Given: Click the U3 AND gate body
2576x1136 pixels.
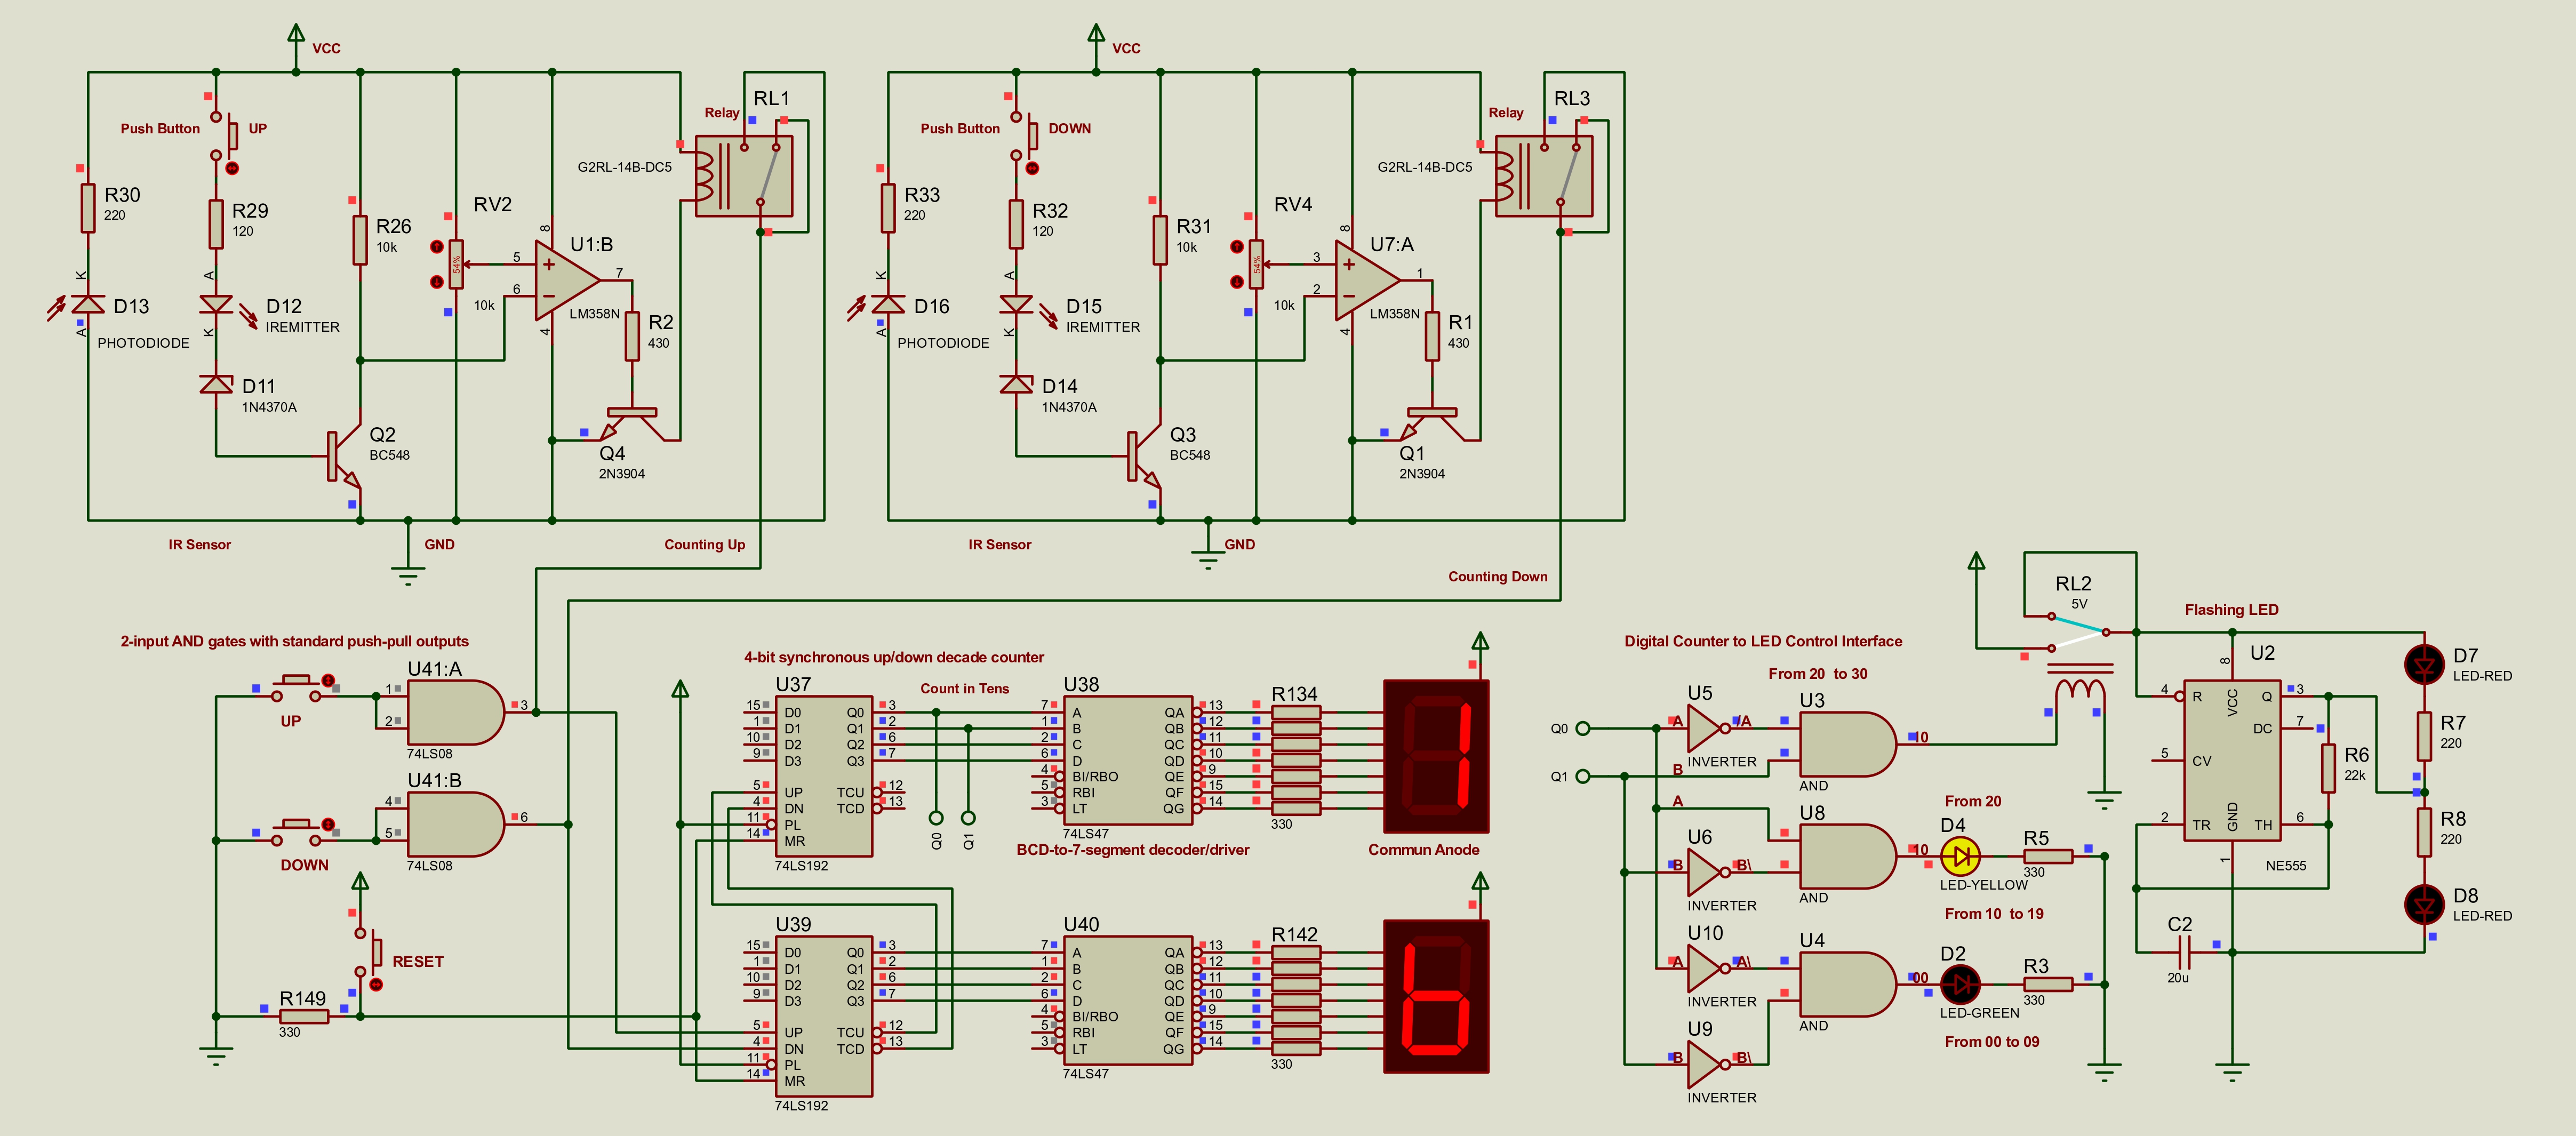Looking at the screenshot, I should (1847, 744).
